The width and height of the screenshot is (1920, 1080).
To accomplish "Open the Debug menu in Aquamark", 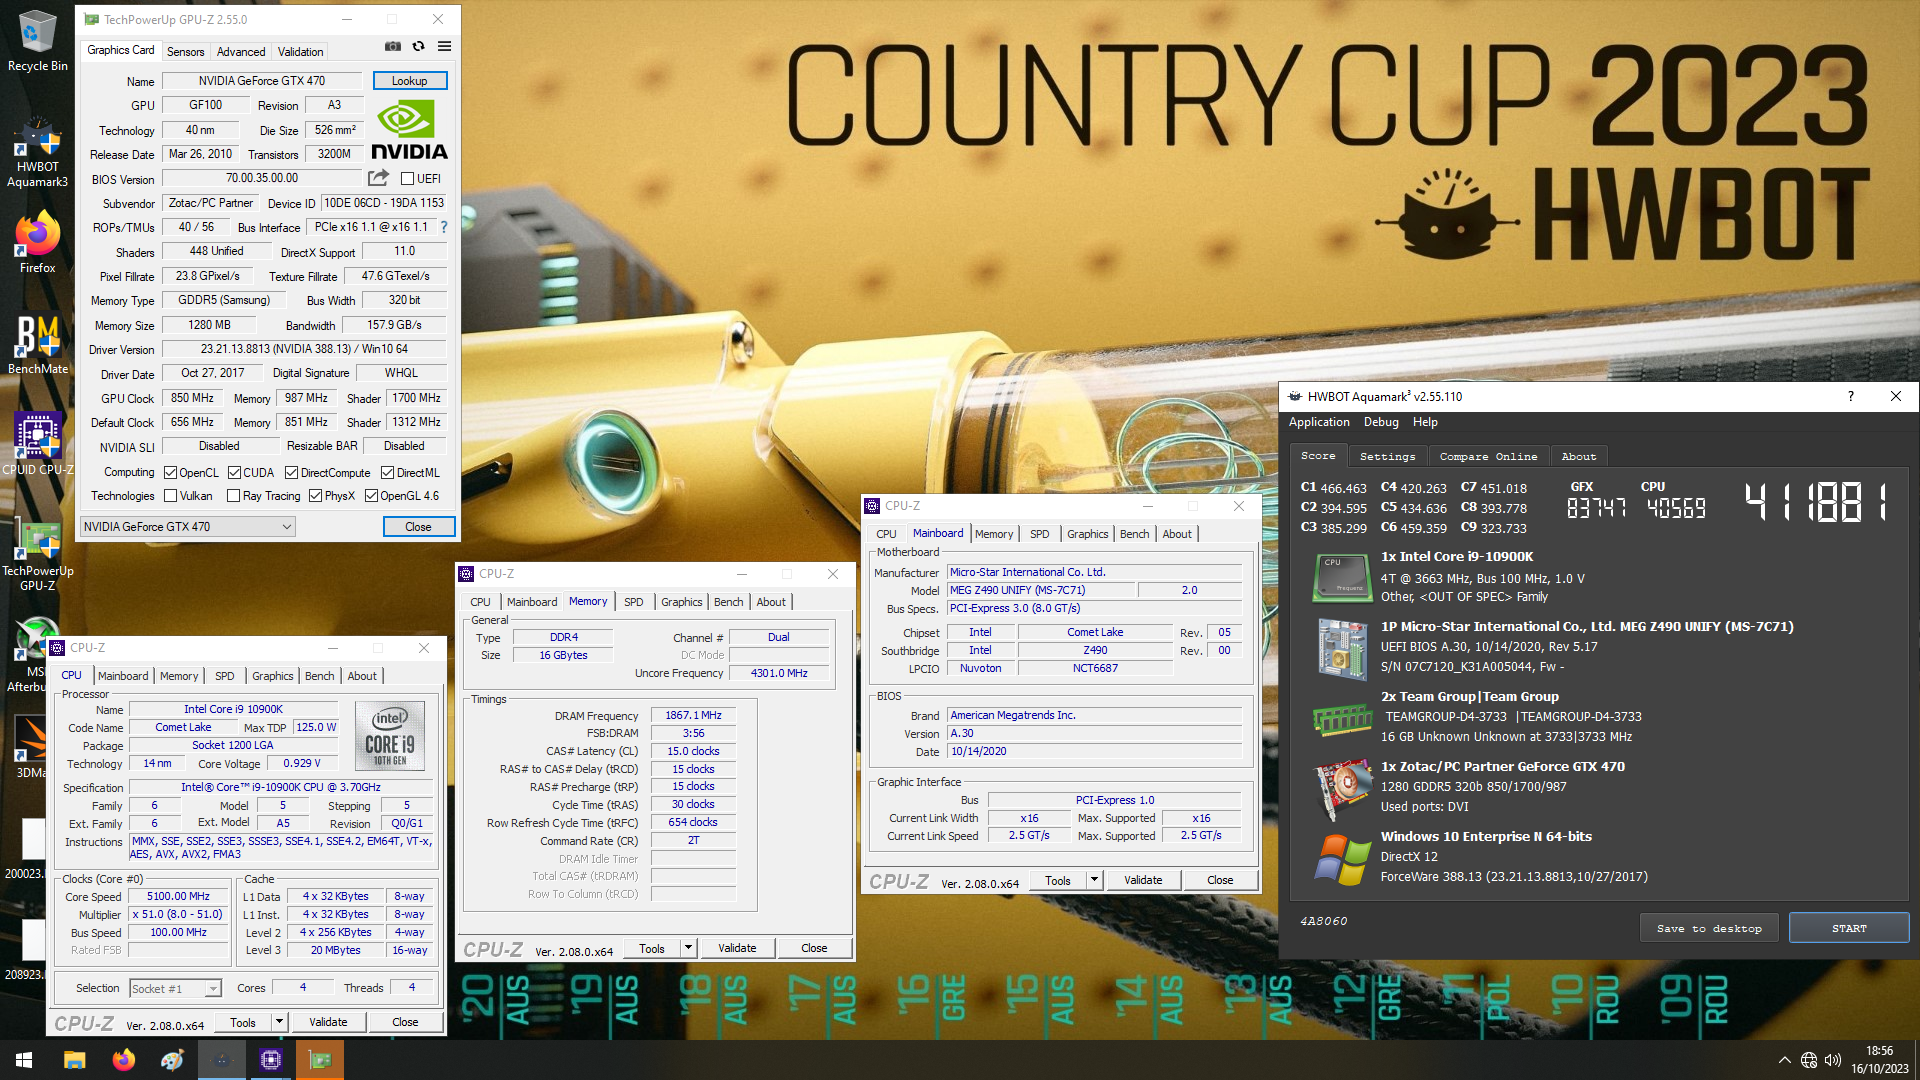I will pyautogui.click(x=1381, y=422).
